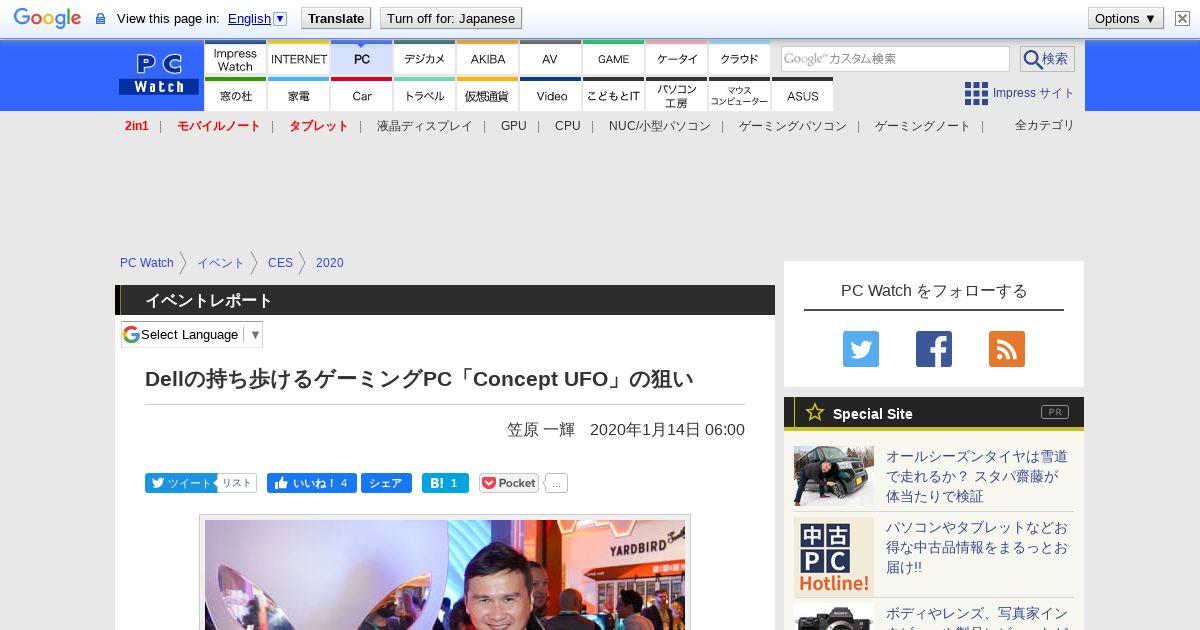Image resolution: width=1200 pixels, height=630 pixels.
Task: Open the Dell Concept UFO article photo
Action: (445, 574)
